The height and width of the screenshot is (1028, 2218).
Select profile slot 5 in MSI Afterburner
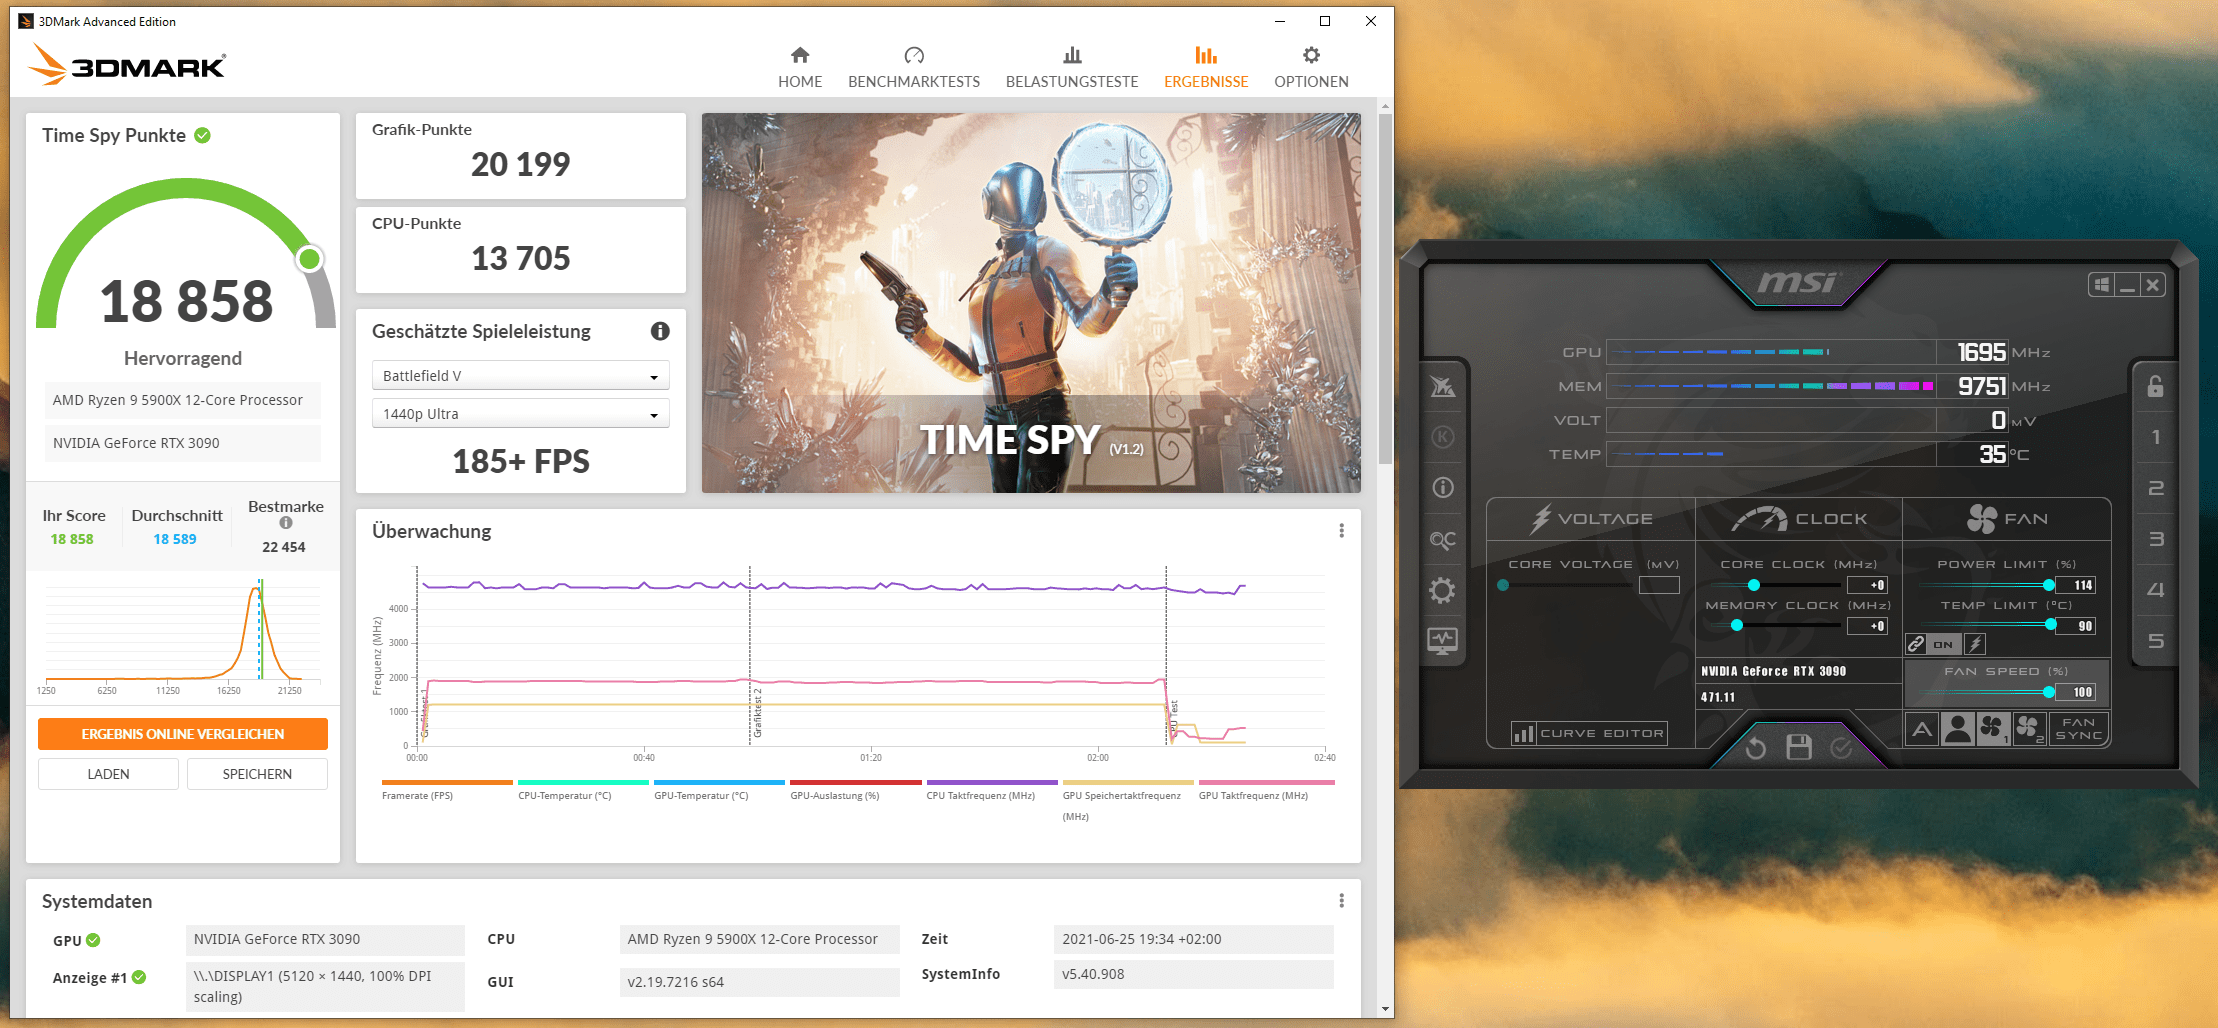tap(2155, 641)
